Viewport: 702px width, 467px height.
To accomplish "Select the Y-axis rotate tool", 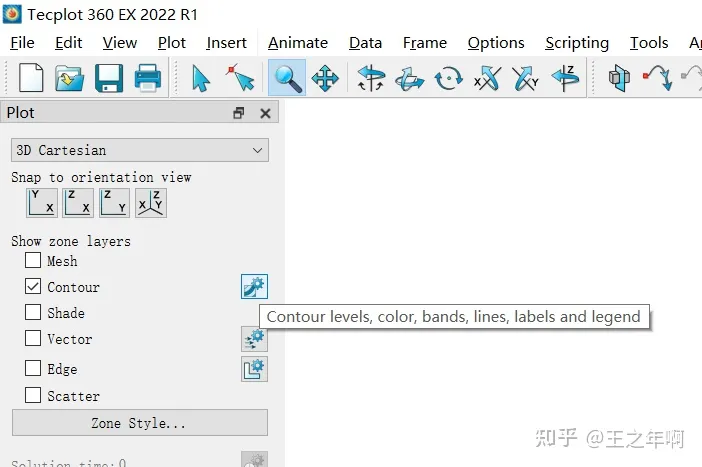I will pyautogui.click(x=526, y=78).
